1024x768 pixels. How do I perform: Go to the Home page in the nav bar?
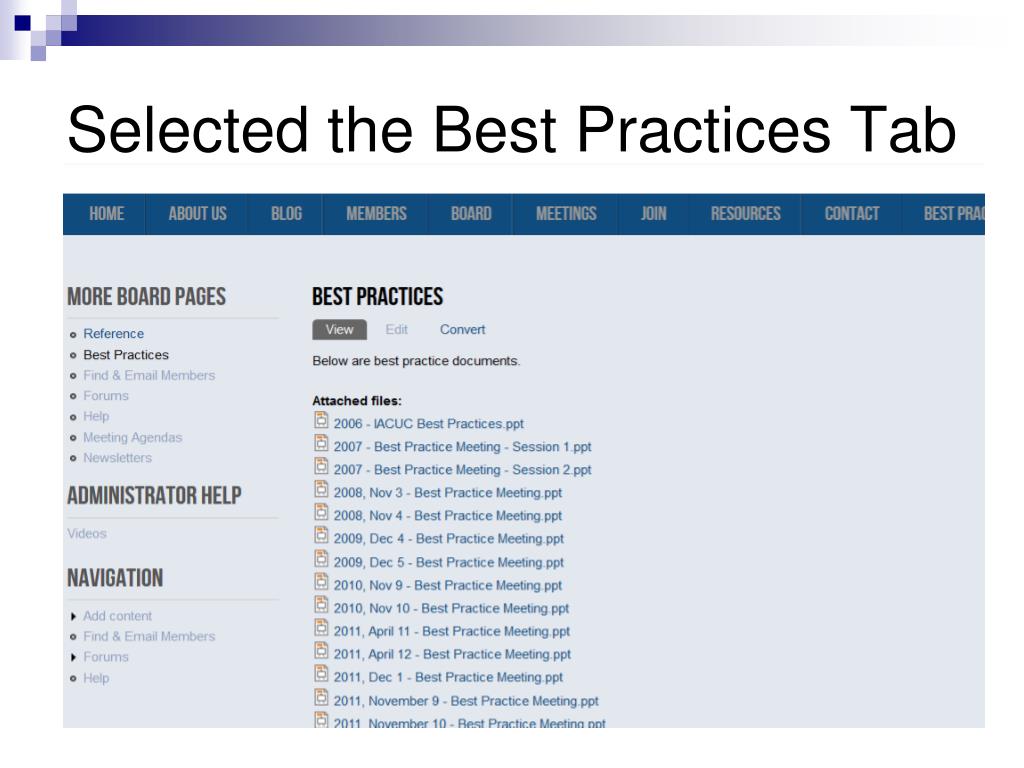(x=106, y=214)
